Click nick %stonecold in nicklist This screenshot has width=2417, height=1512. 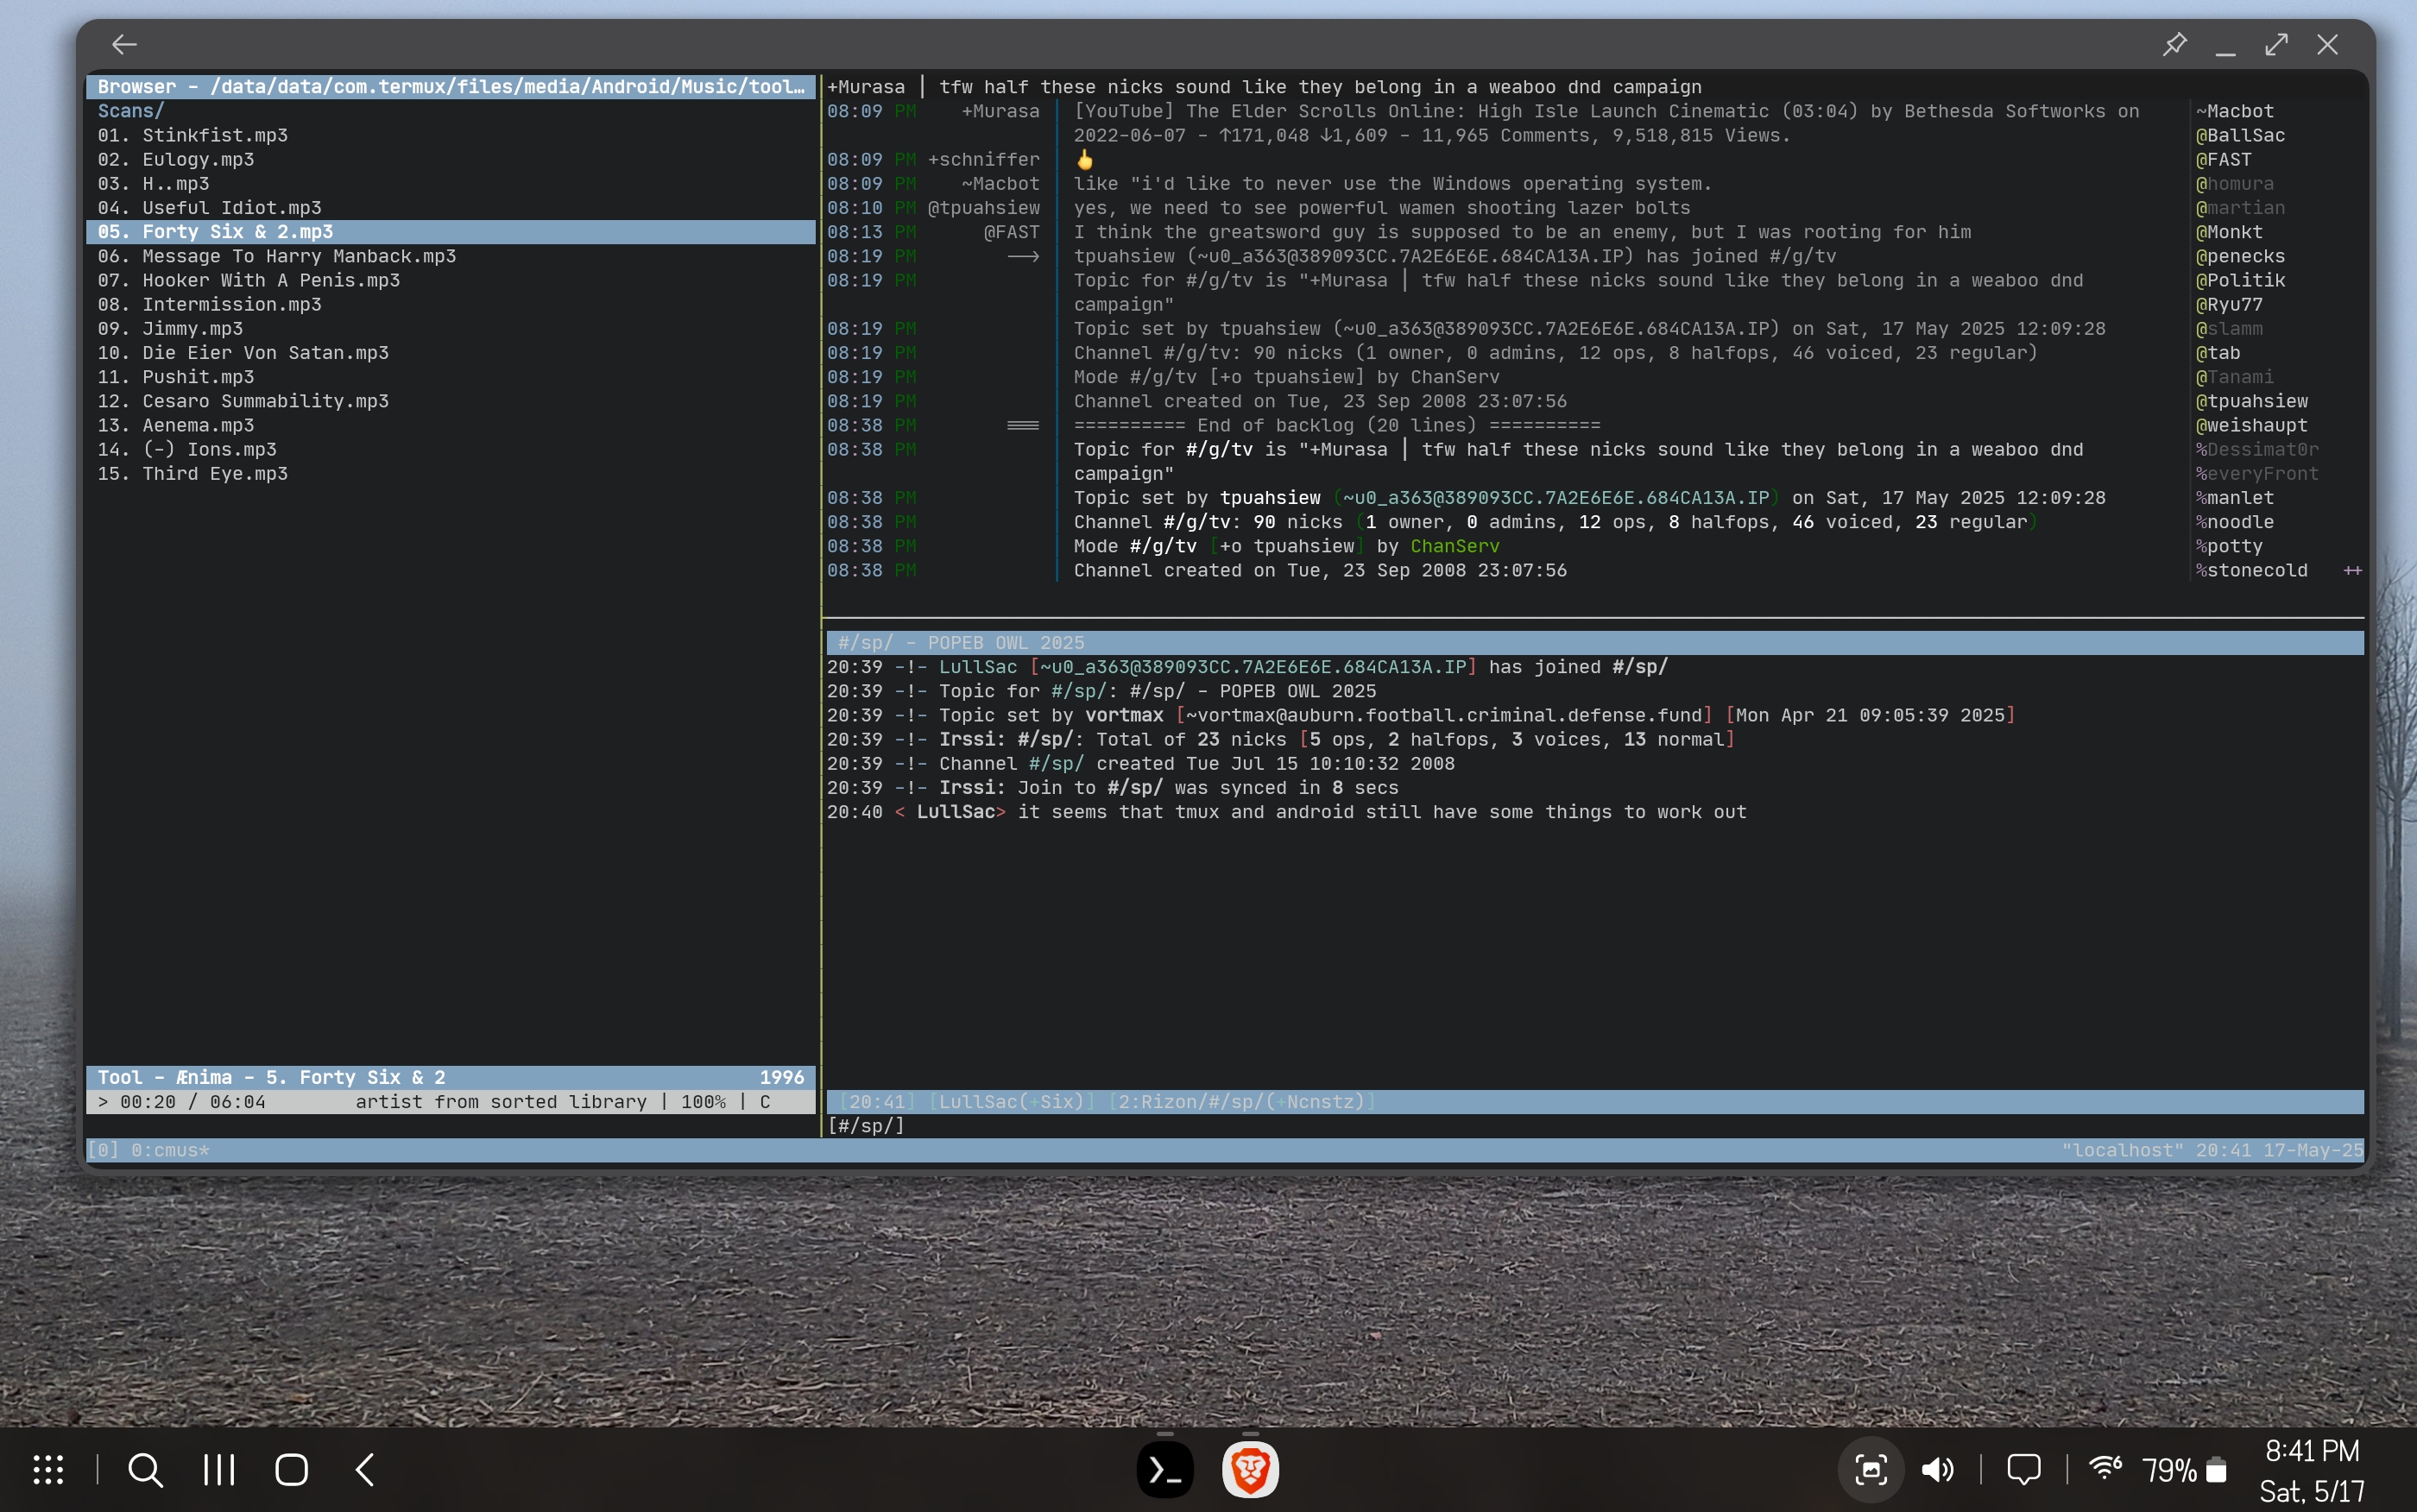[x=2251, y=570]
